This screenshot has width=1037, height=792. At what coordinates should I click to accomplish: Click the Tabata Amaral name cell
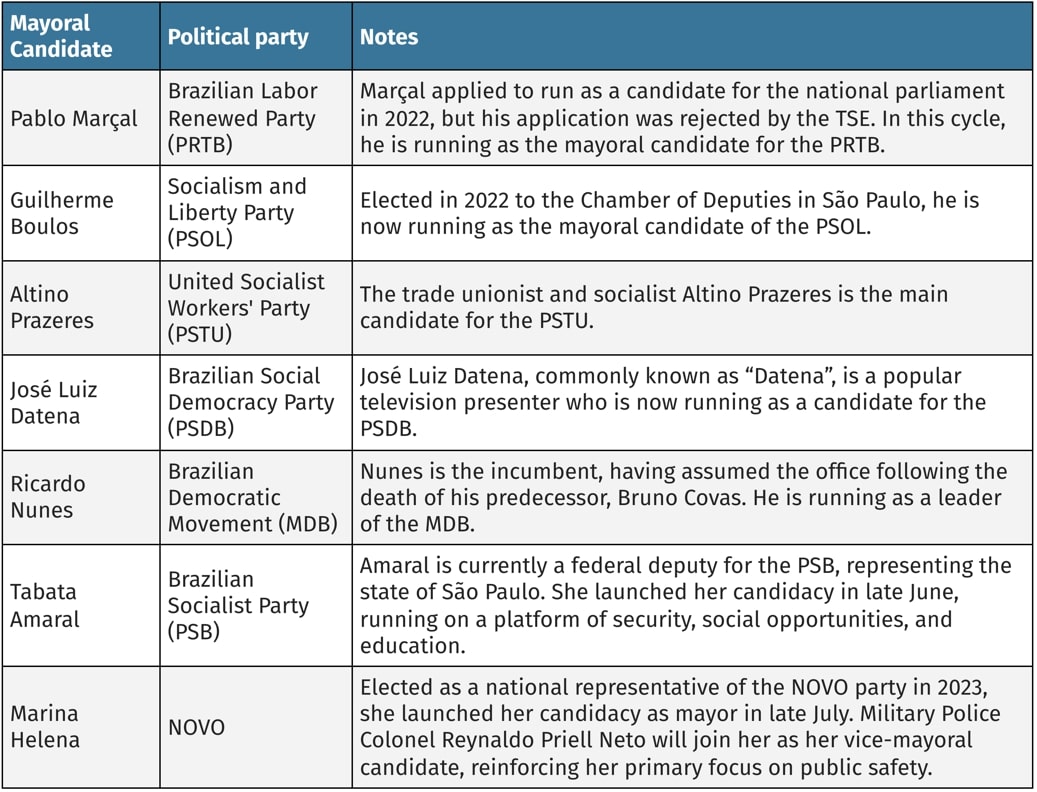(x=81, y=605)
